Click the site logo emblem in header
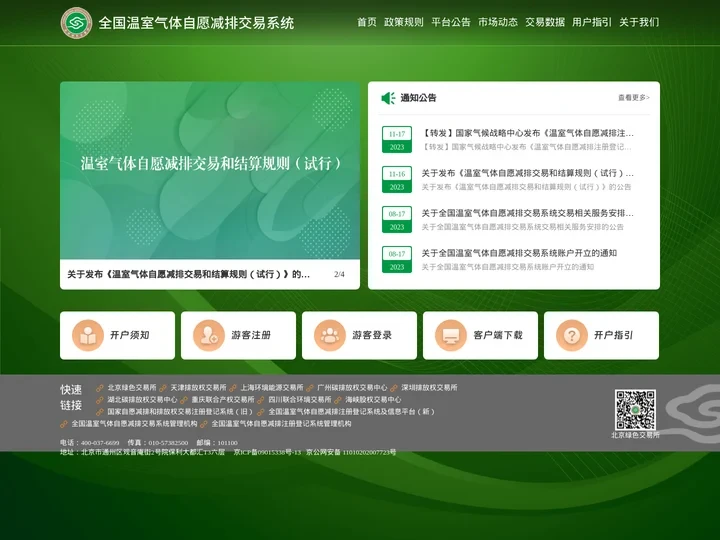The height and width of the screenshot is (540, 720). (x=76, y=22)
